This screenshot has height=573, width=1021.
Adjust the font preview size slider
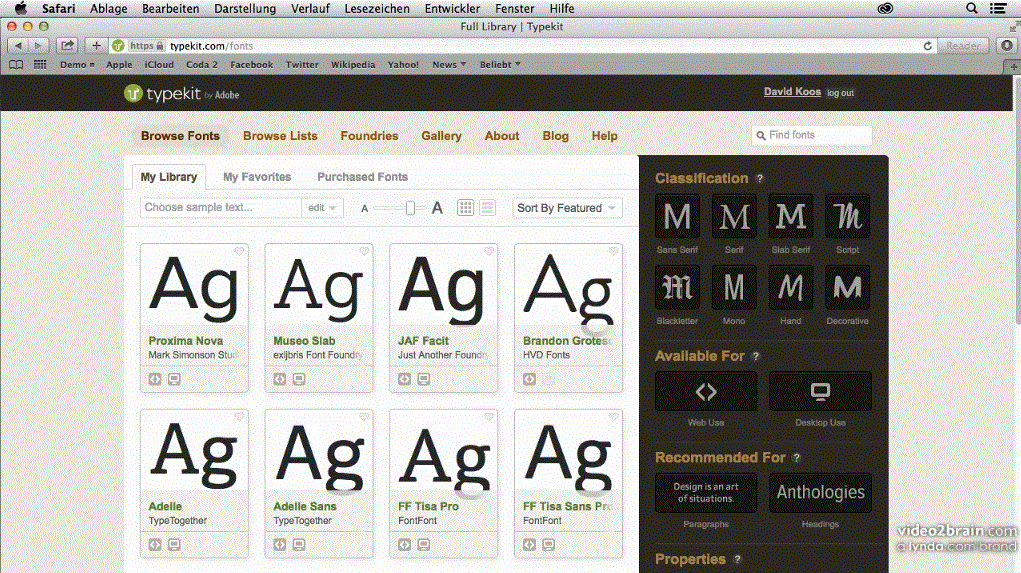tap(410, 208)
